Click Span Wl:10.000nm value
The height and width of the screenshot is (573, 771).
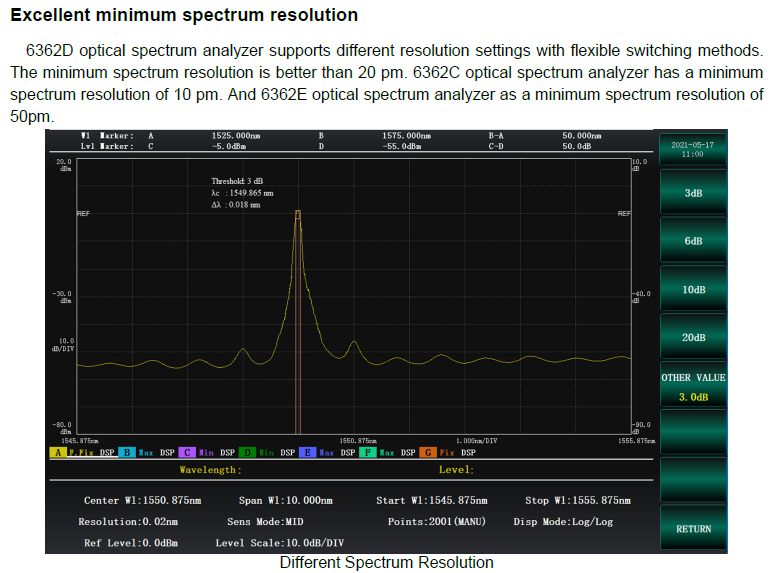(286, 500)
